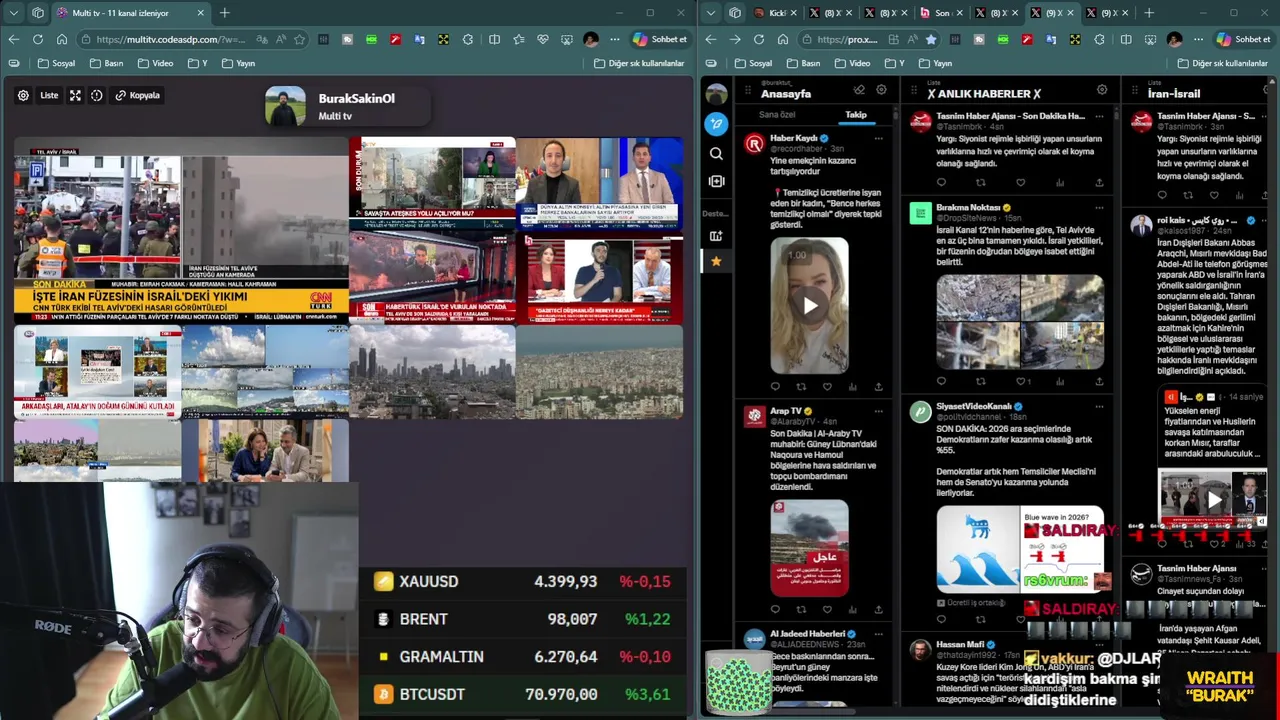This screenshot has width=1280, height=720.
Task: Like the Arap TV post
Action: click(827, 608)
